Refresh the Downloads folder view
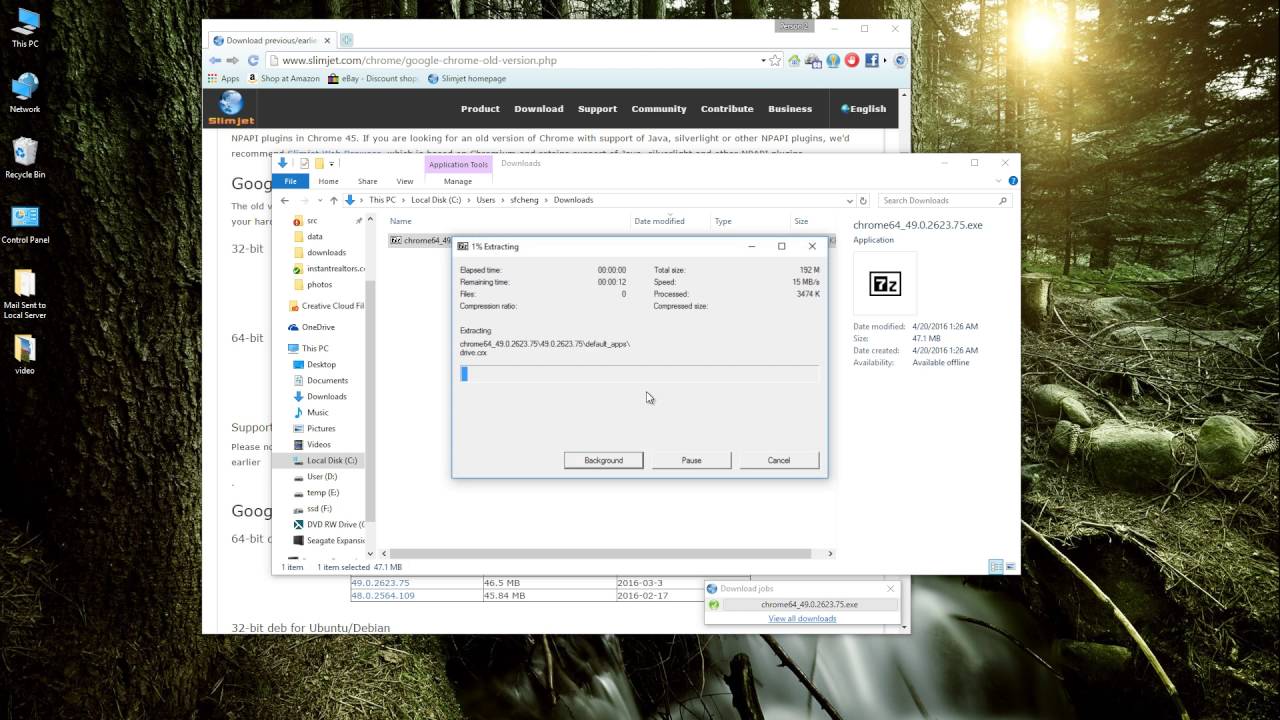 point(864,200)
